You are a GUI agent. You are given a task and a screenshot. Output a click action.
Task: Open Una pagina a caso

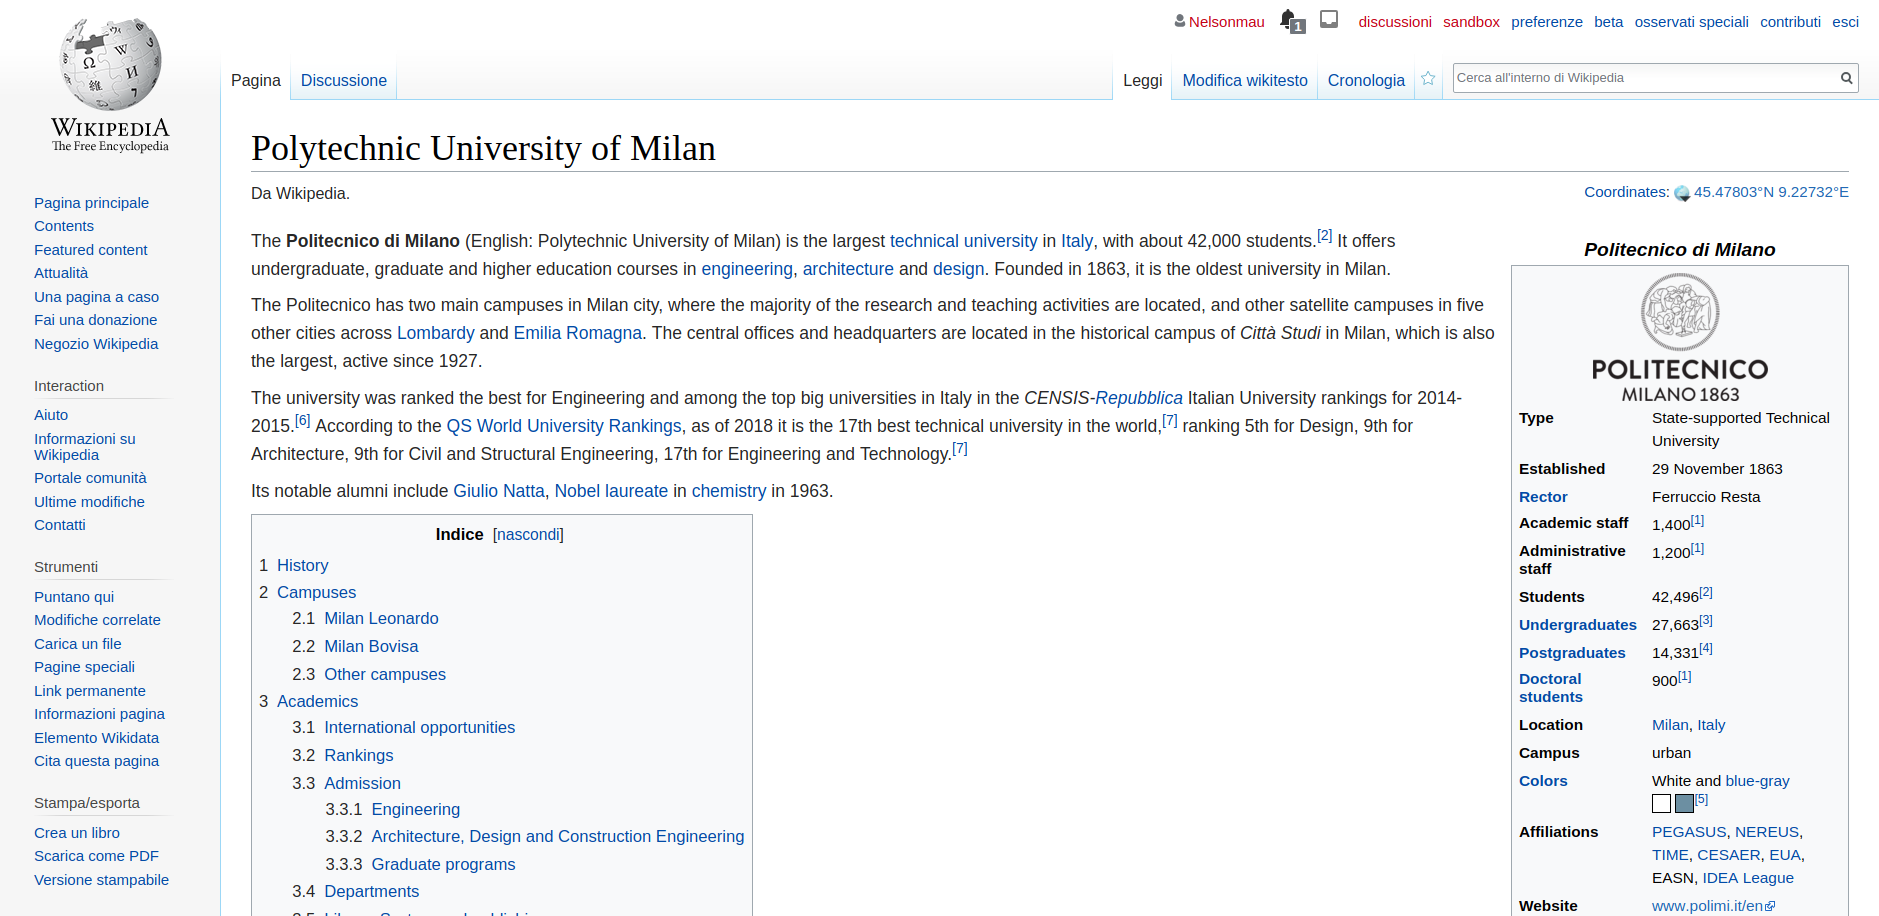coord(96,297)
